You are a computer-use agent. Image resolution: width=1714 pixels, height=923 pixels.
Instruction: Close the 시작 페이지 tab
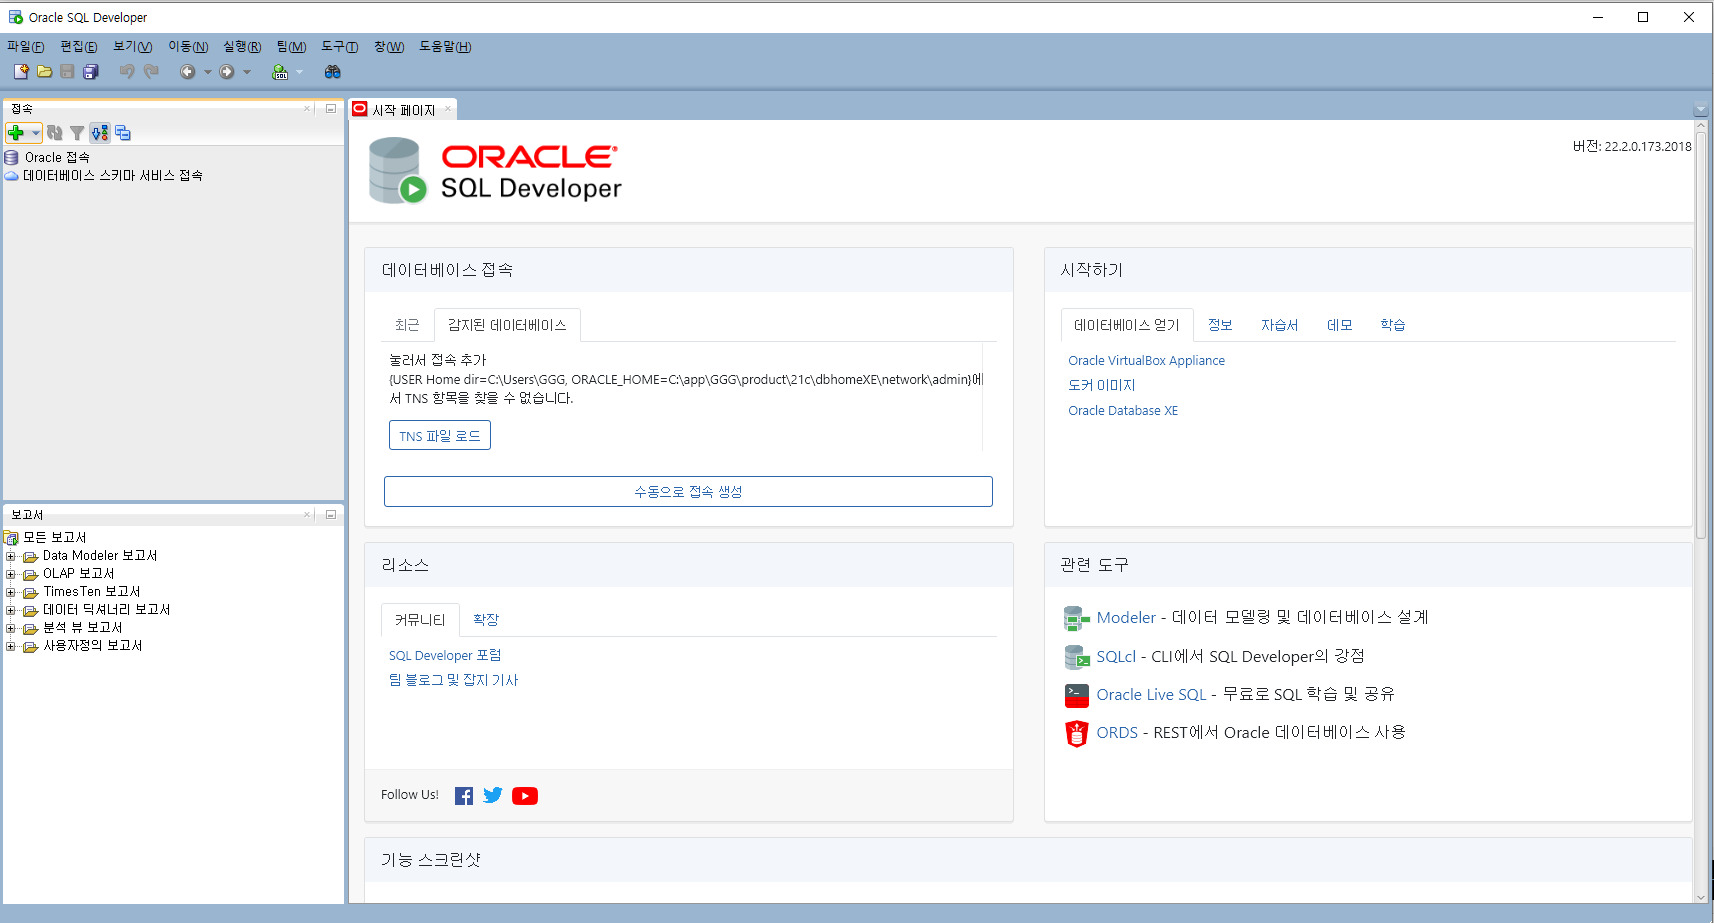tap(448, 109)
